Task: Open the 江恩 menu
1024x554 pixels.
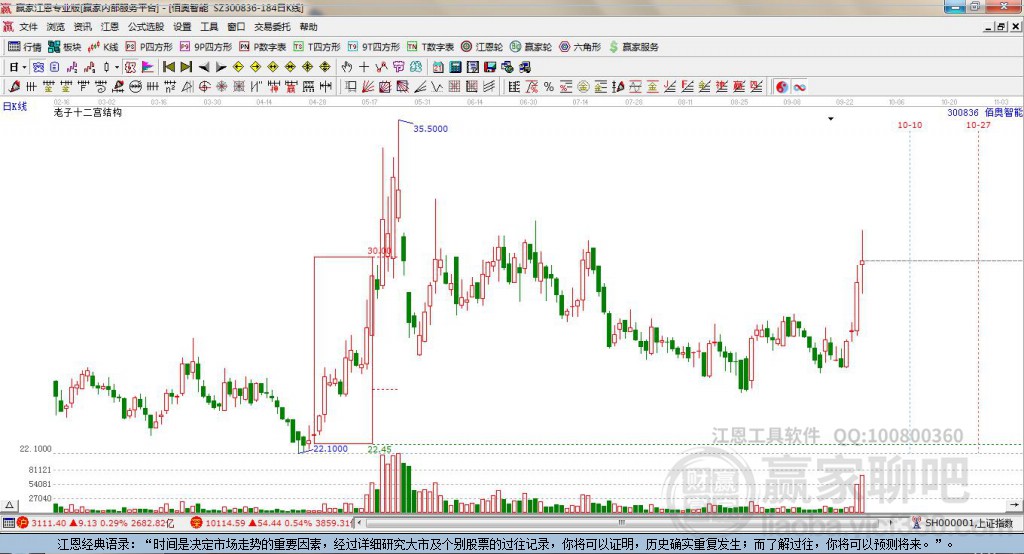Action: pos(110,27)
